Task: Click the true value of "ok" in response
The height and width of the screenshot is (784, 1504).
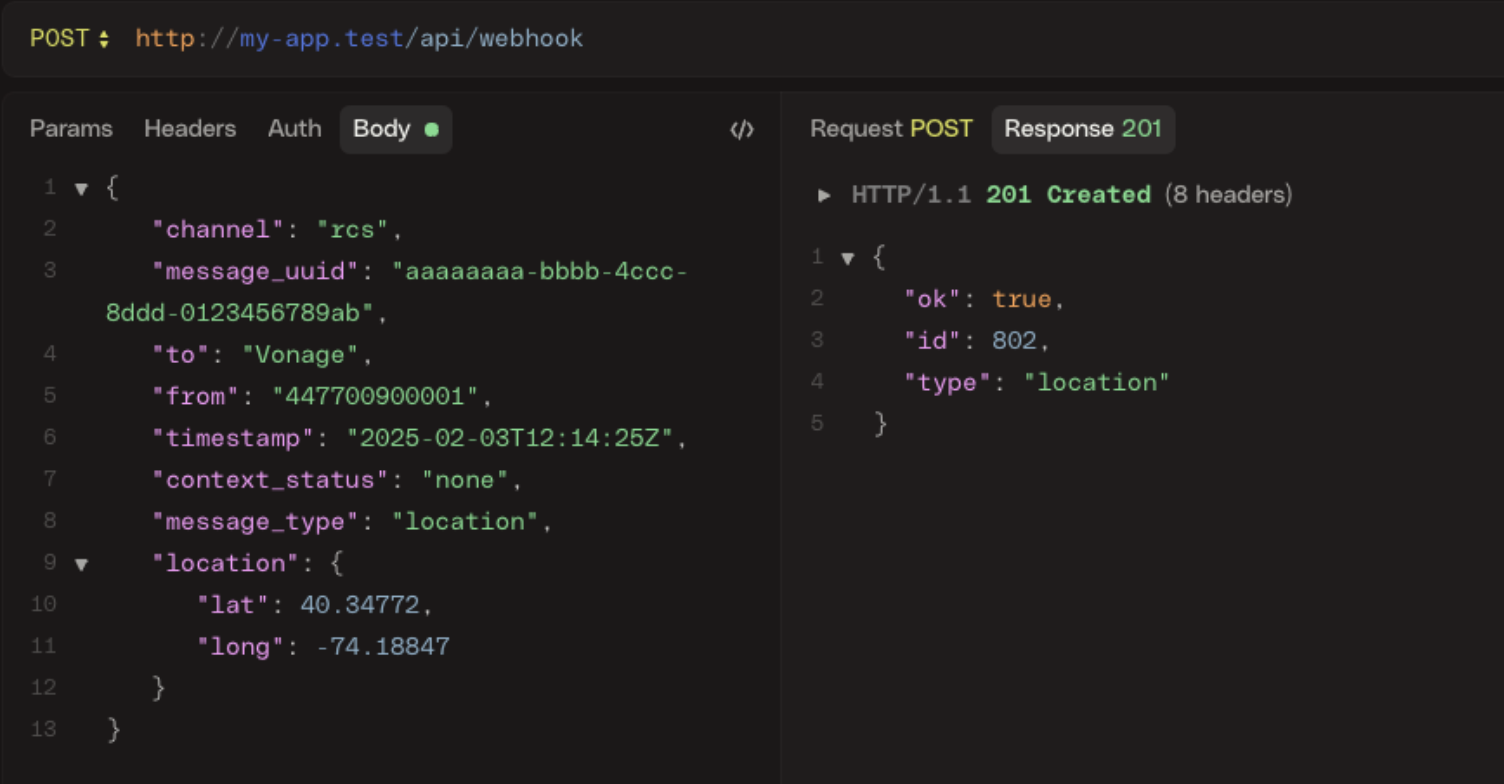Action: pyautogui.click(x=1022, y=298)
